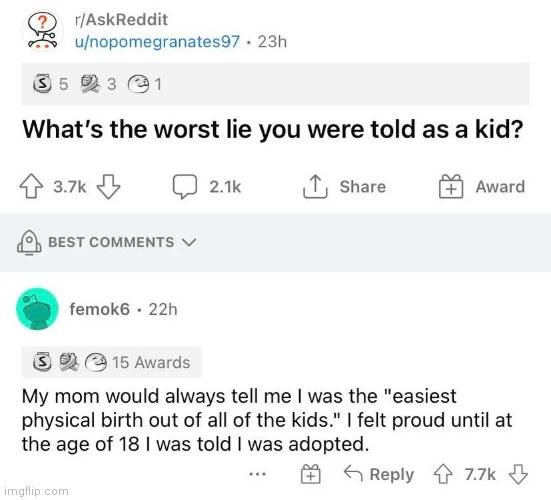Tap the femok6 teal avatar

coord(37,309)
